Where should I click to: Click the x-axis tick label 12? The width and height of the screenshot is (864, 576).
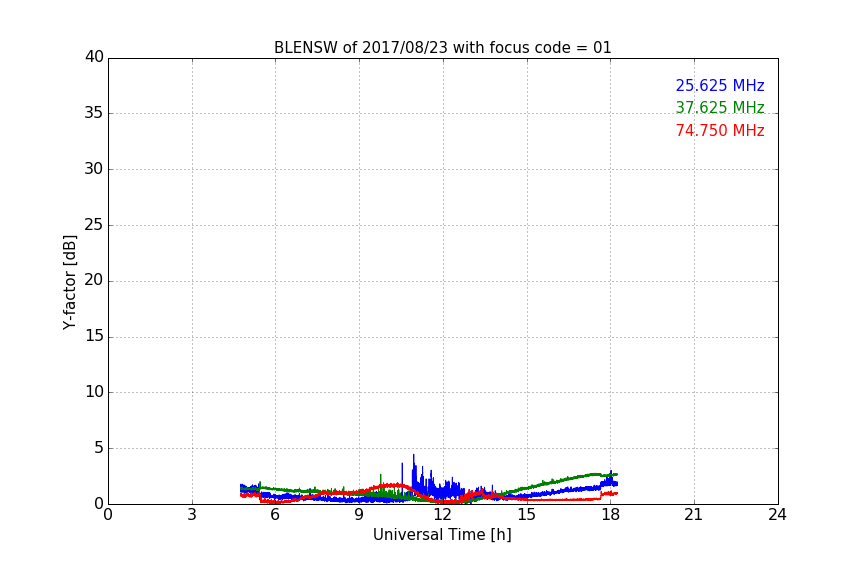tap(443, 515)
